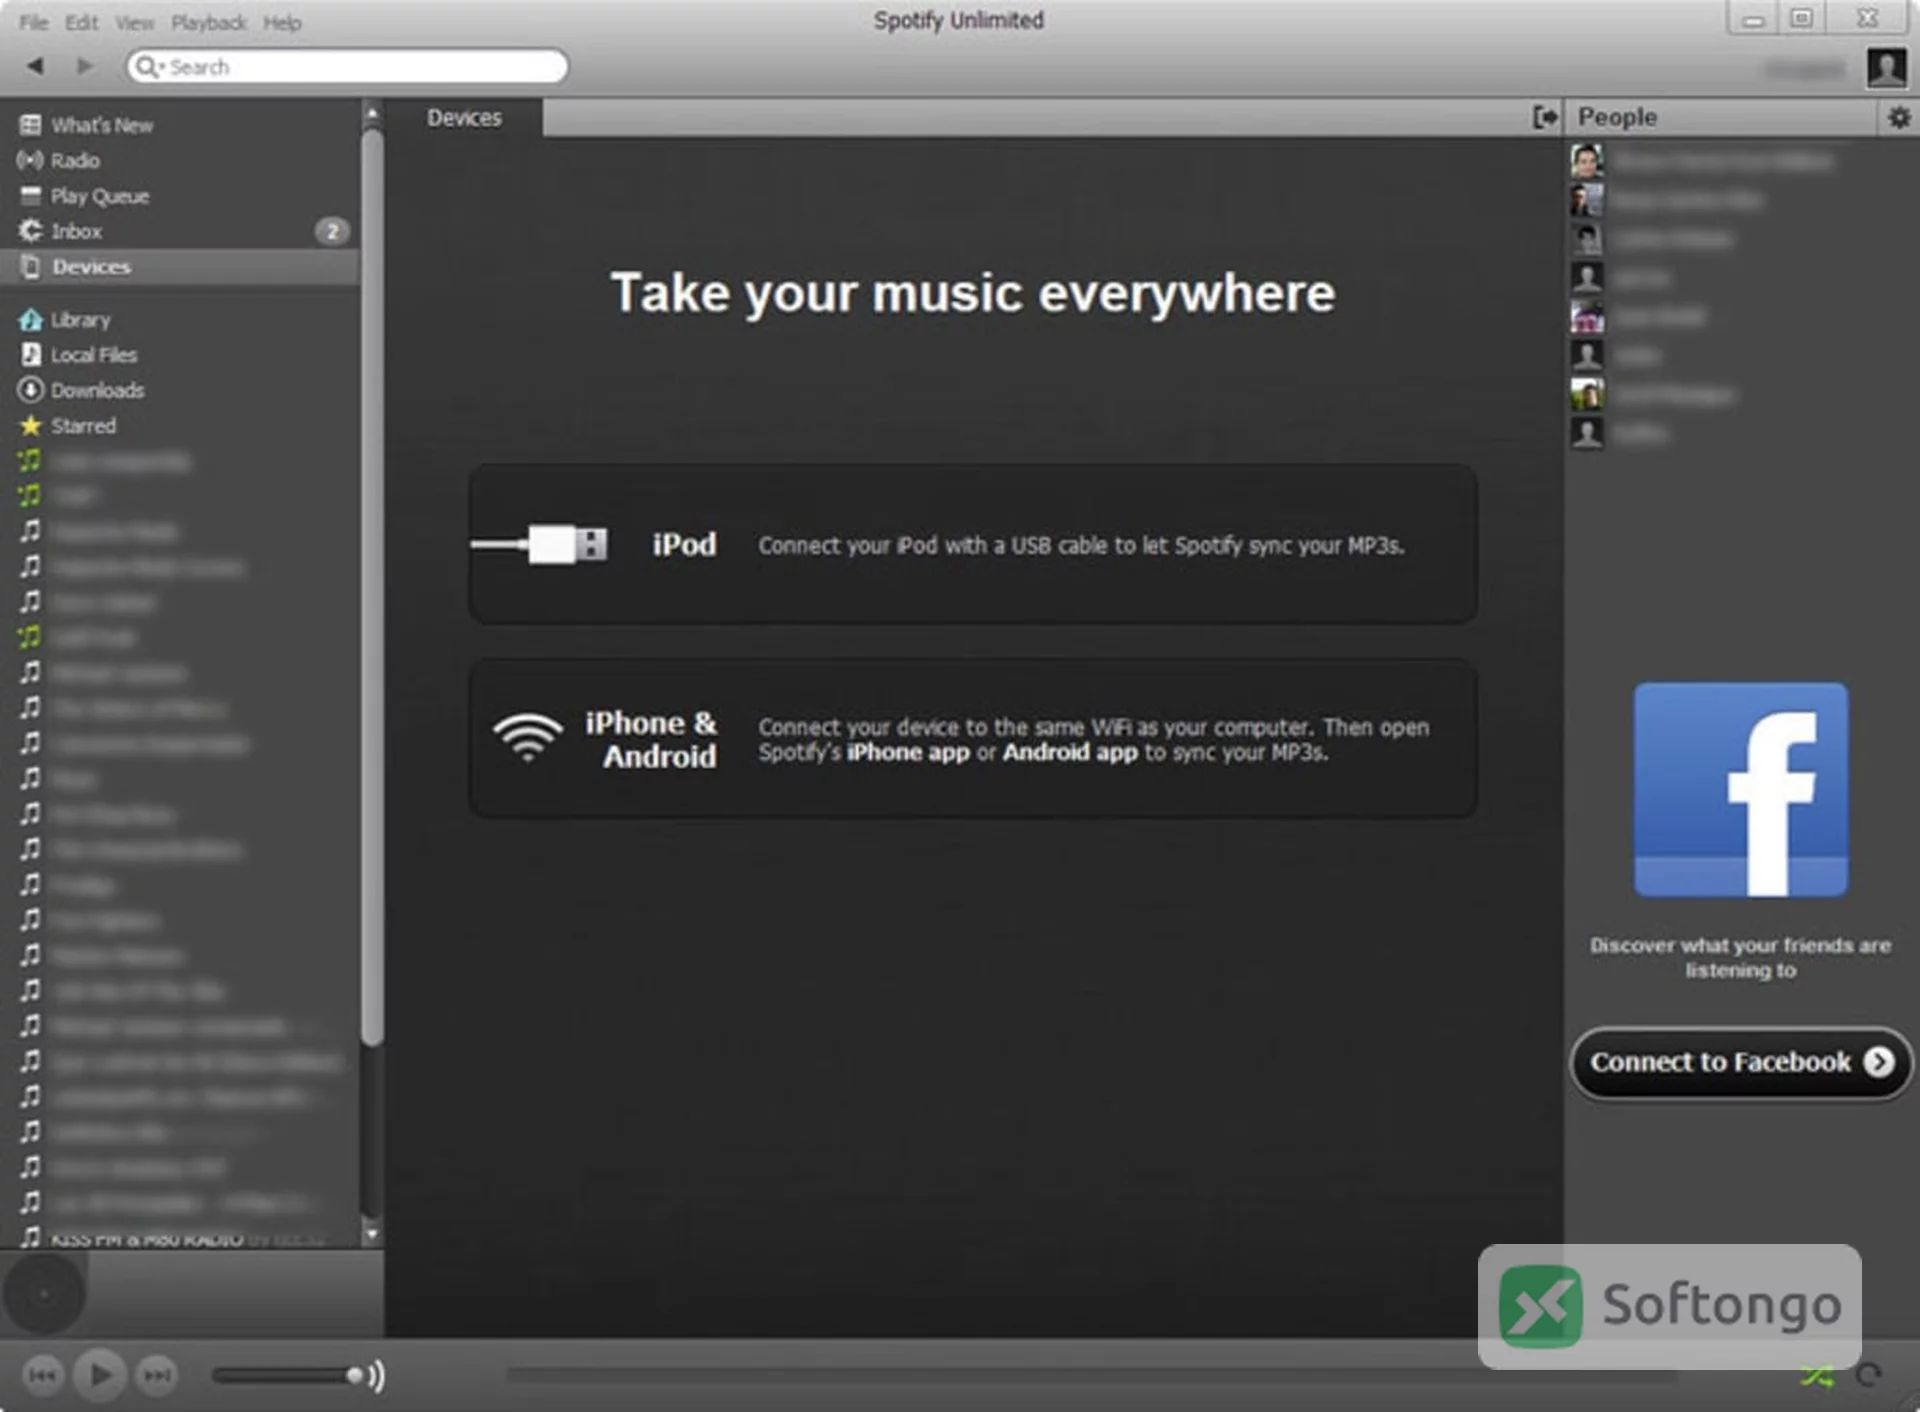
Task: Open Downloads in the sidebar
Action: point(180,390)
